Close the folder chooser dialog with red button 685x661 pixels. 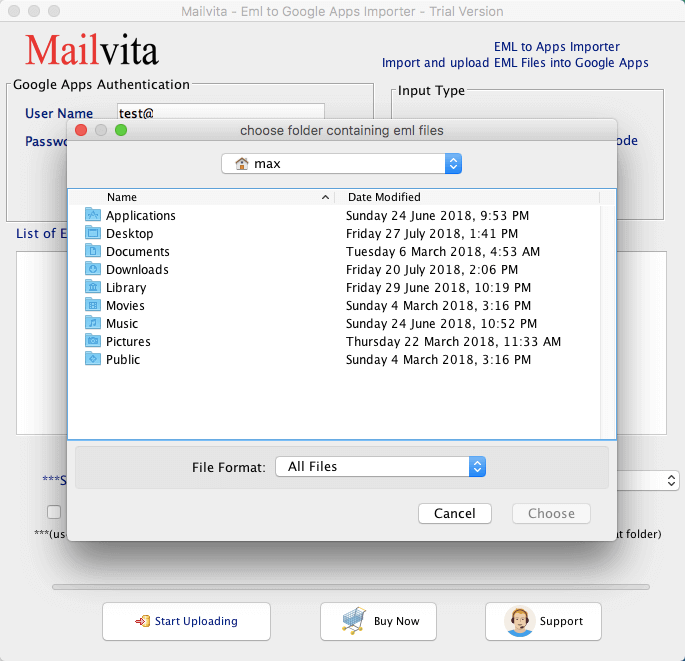pos(81,130)
